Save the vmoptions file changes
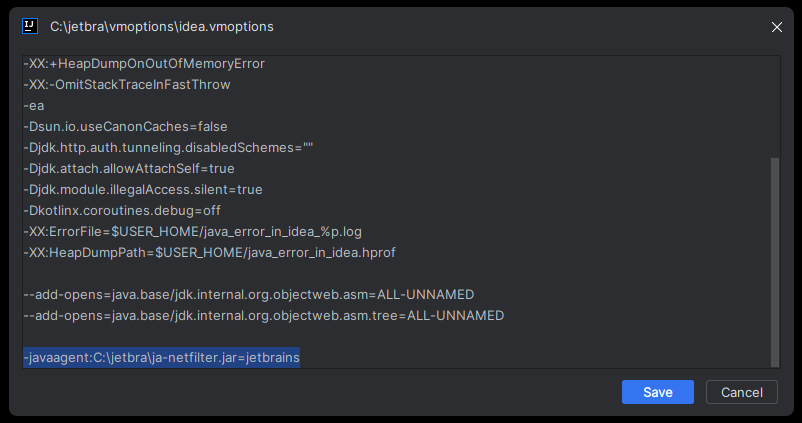 click(658, 392)
